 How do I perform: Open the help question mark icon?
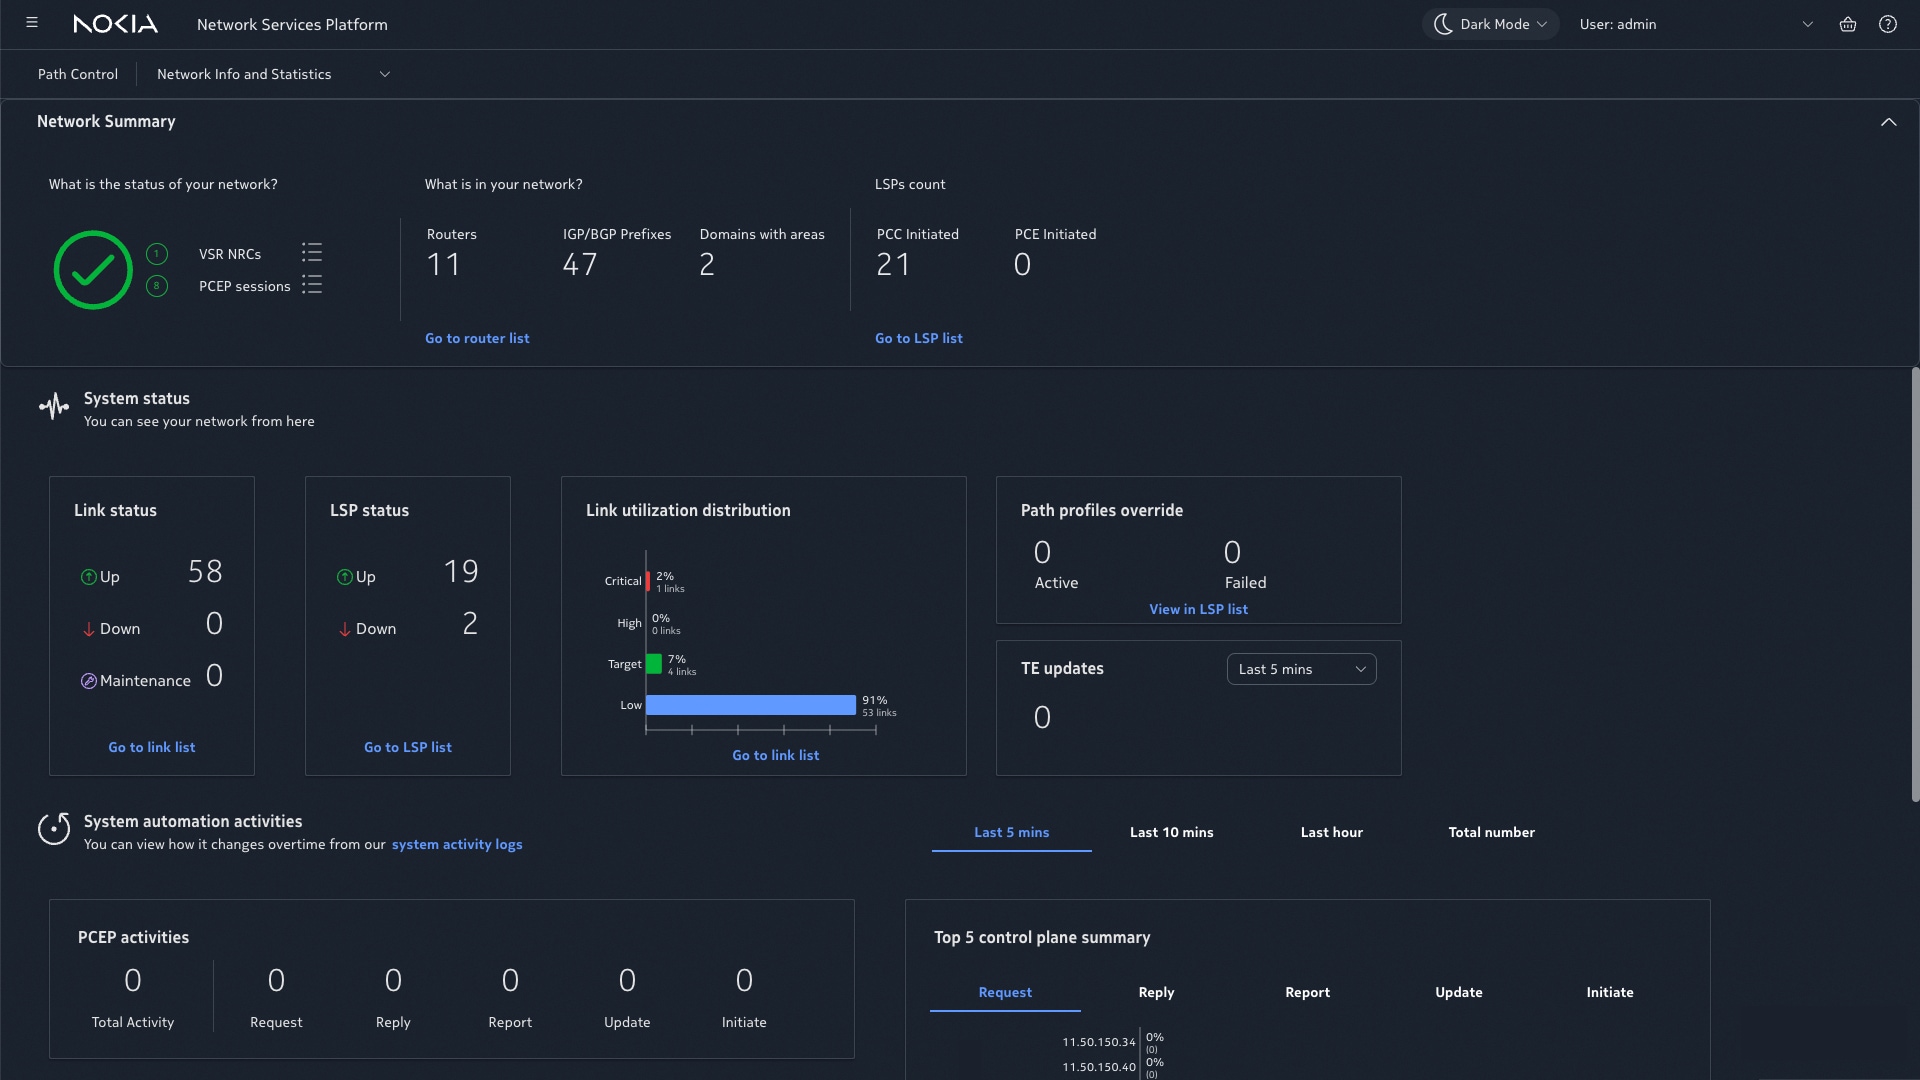(x=1887, y=24)
